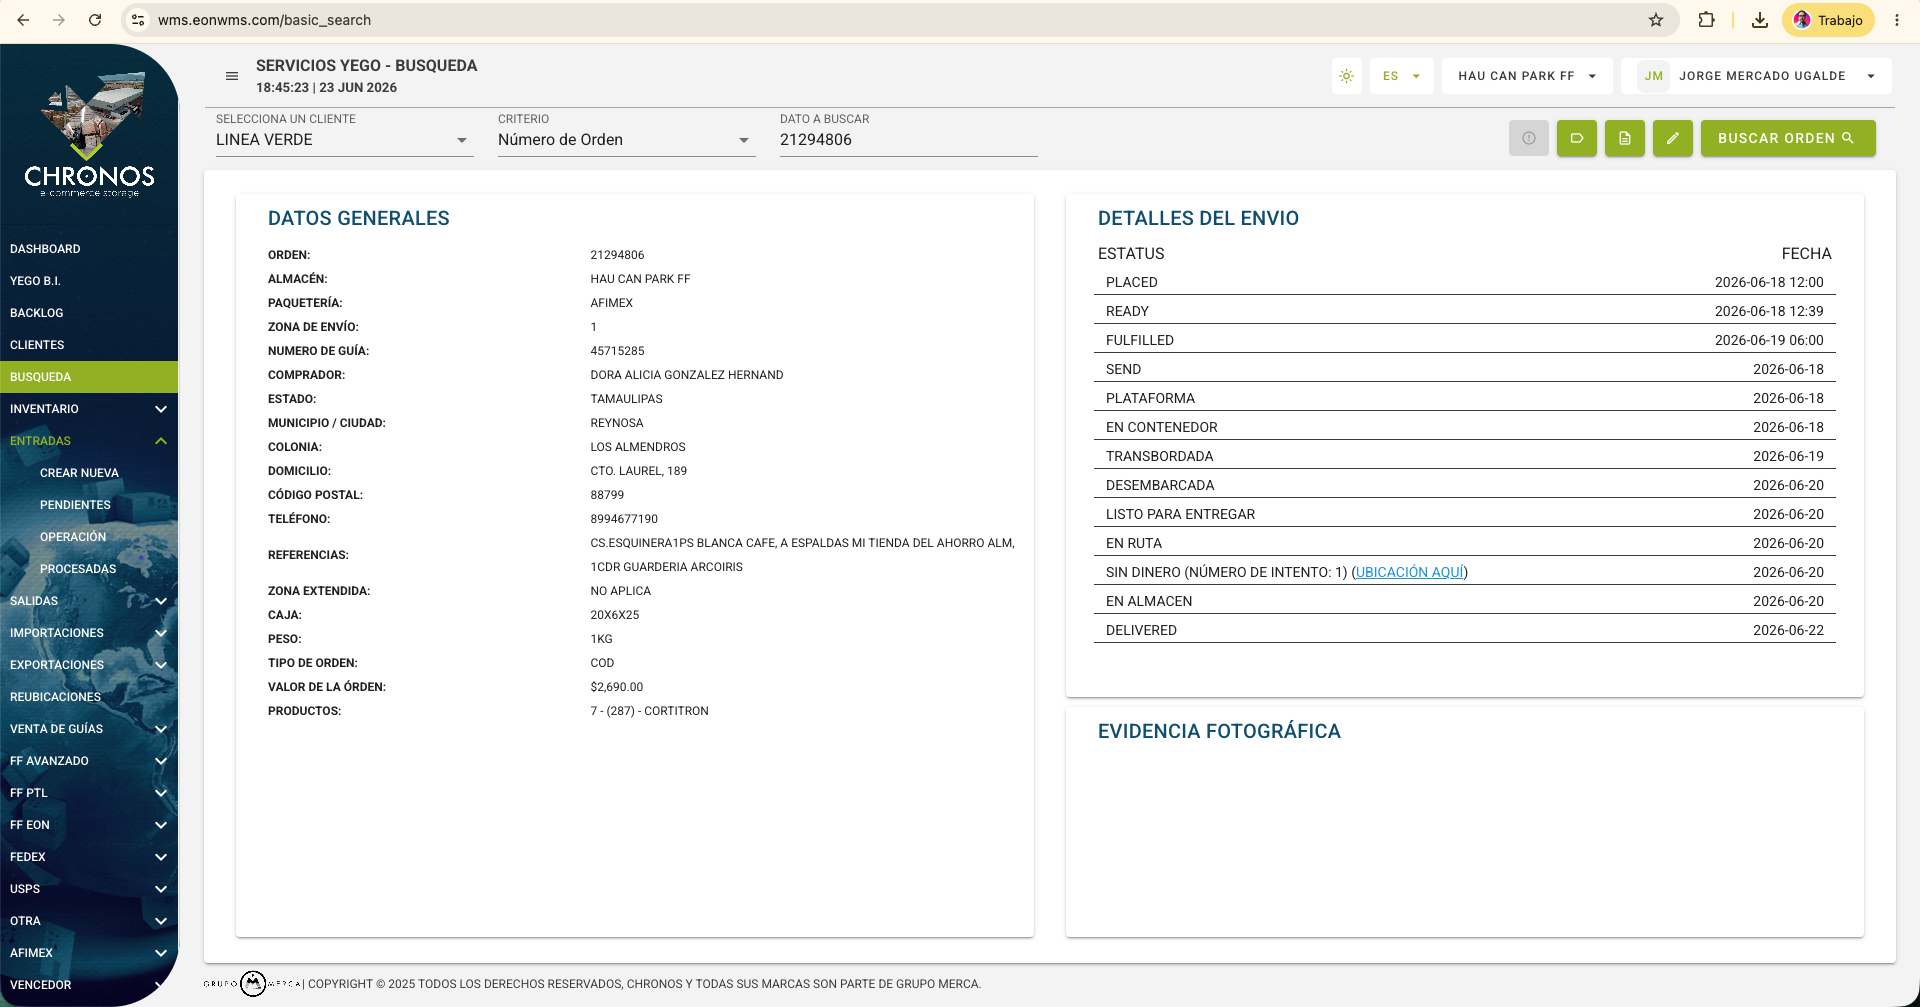Expand the FEDEX sidebar section
Viewport: 1920px width, 1007px height.
[89, 857]
